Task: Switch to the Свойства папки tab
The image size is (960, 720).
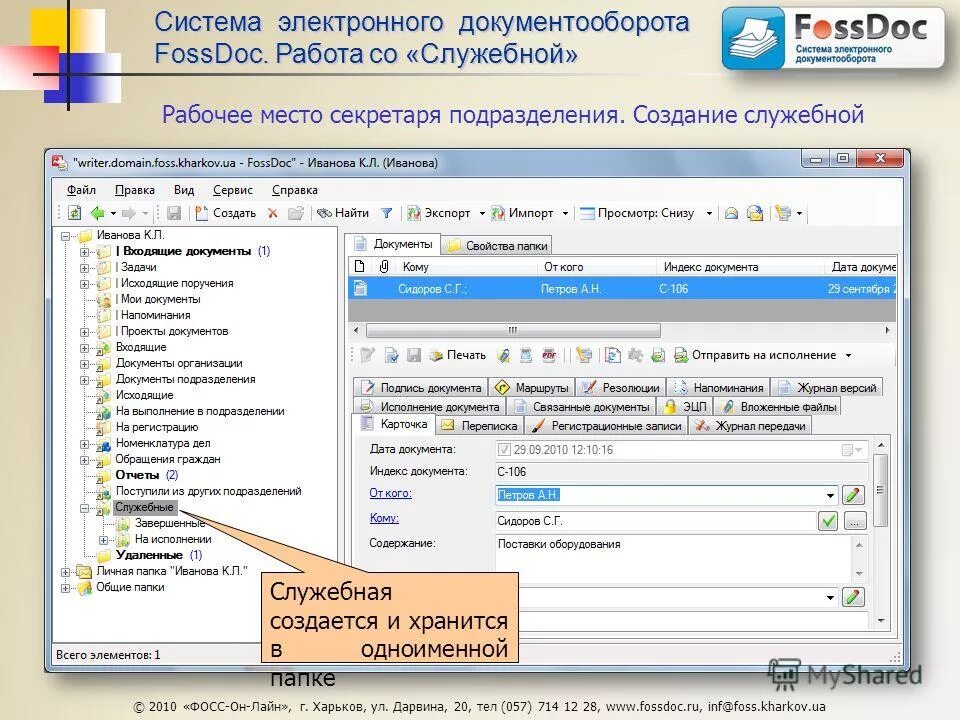Action: pos(497,246)
